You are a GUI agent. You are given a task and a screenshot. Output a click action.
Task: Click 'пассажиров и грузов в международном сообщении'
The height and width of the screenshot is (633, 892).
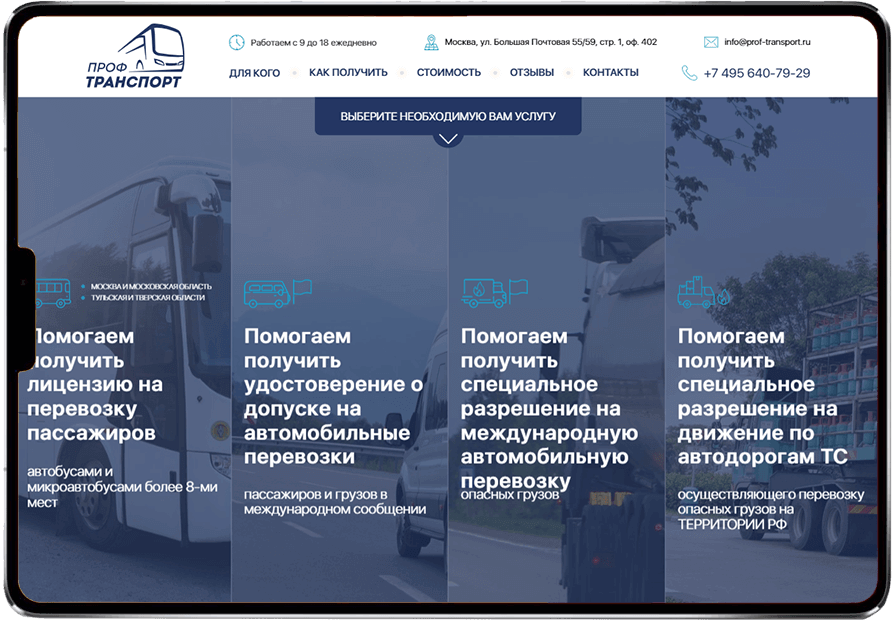point(334,502)
